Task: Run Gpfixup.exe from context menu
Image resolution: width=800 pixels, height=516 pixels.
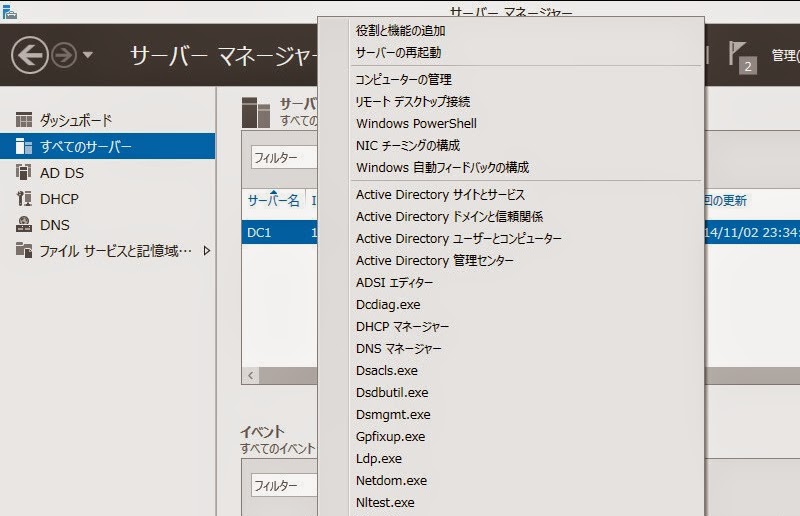Action: pyautogui.click(x=390, y=436)
